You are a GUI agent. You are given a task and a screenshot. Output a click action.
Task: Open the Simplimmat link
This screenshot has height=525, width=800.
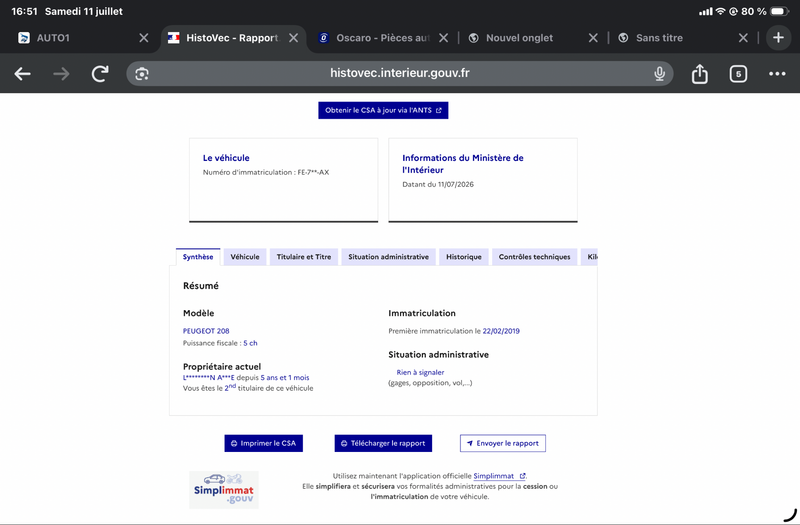pos(499,476)
